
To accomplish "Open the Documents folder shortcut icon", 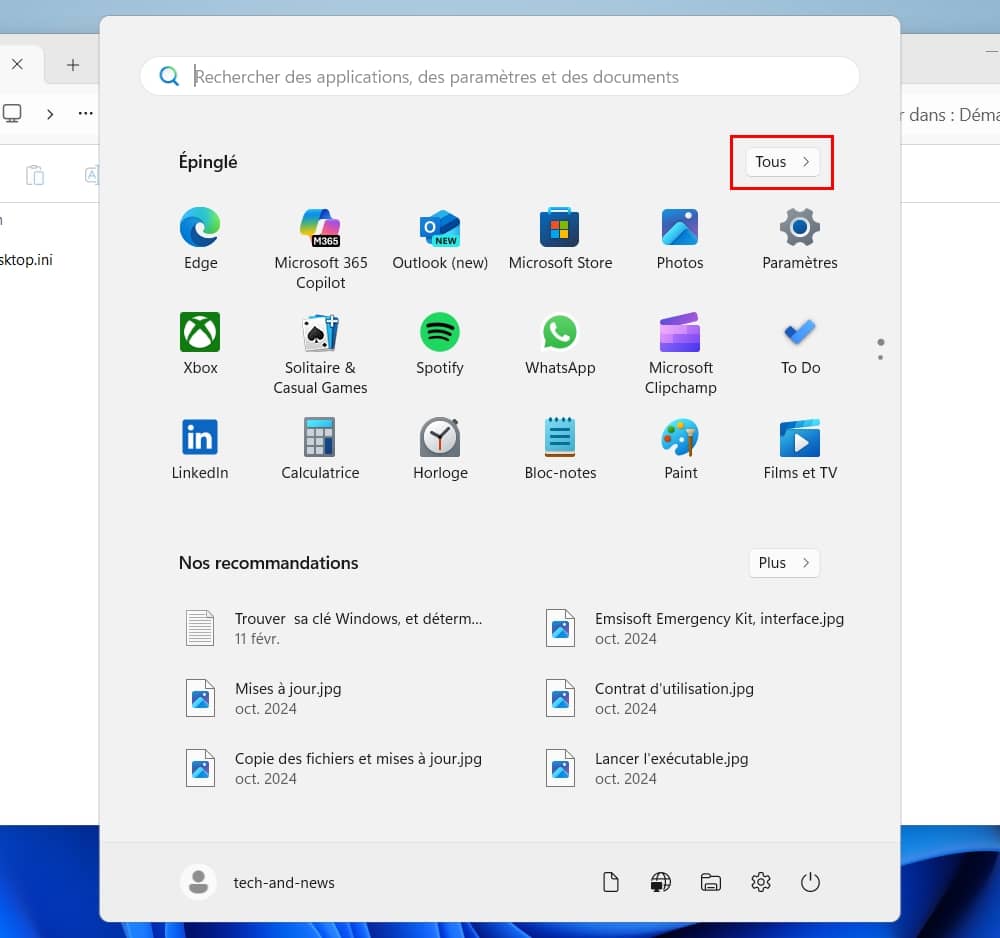I will [610, 882].
